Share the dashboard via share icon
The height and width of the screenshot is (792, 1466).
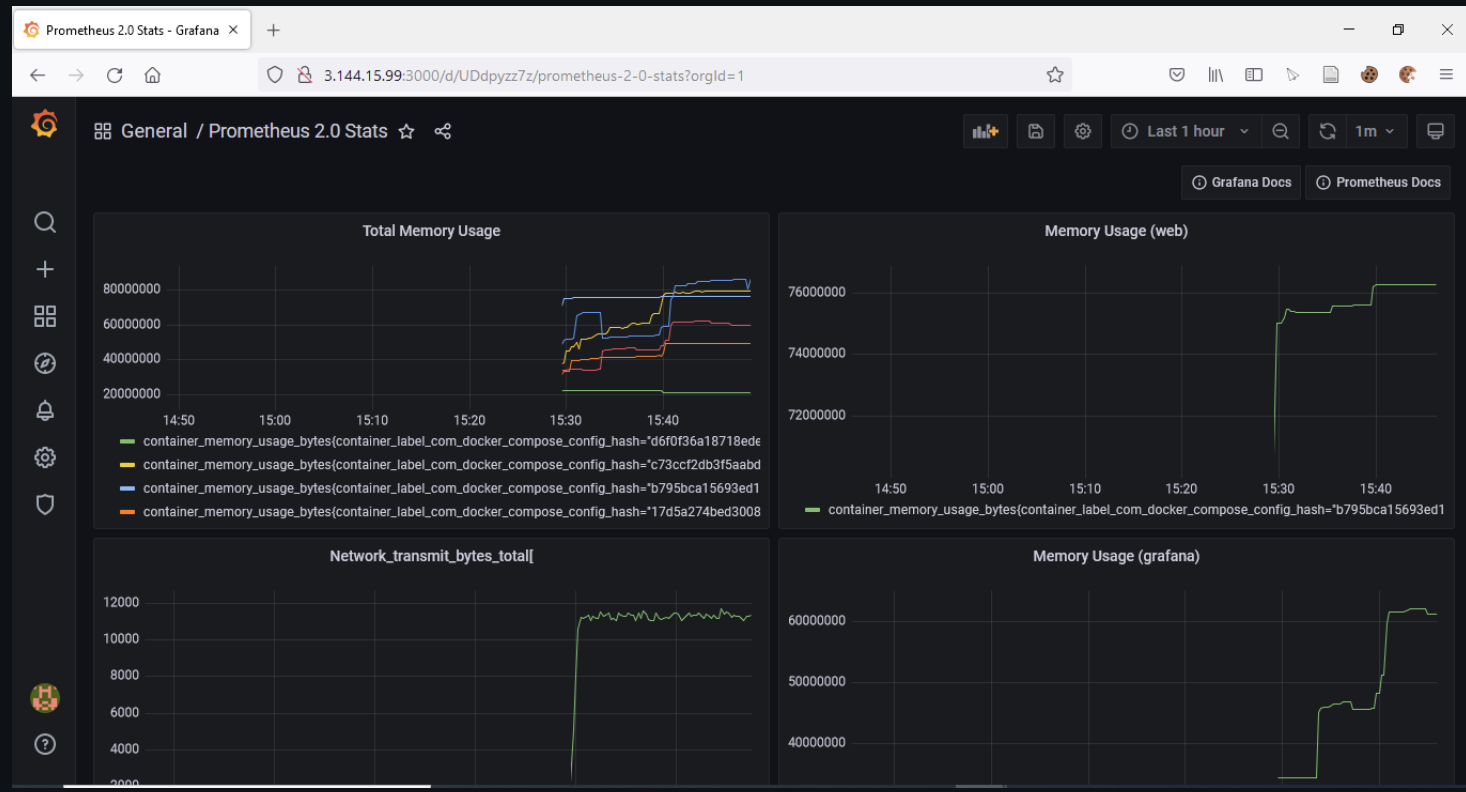[443, 131]
